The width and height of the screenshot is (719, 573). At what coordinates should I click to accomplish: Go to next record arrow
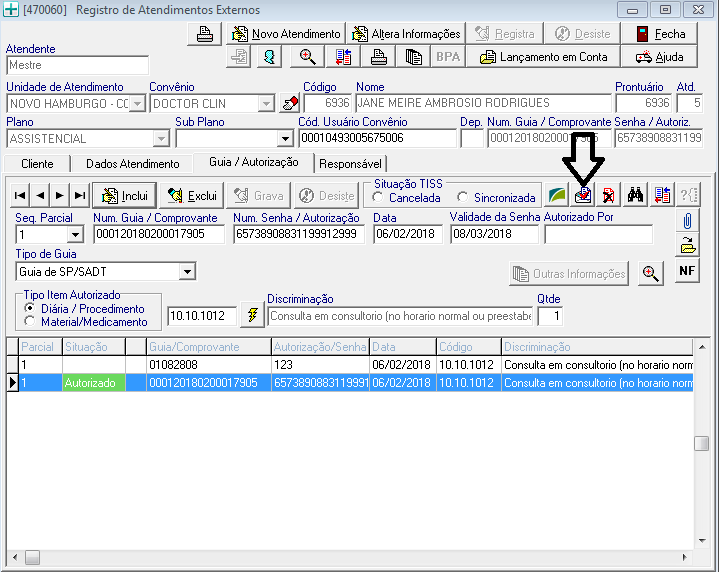60,196
